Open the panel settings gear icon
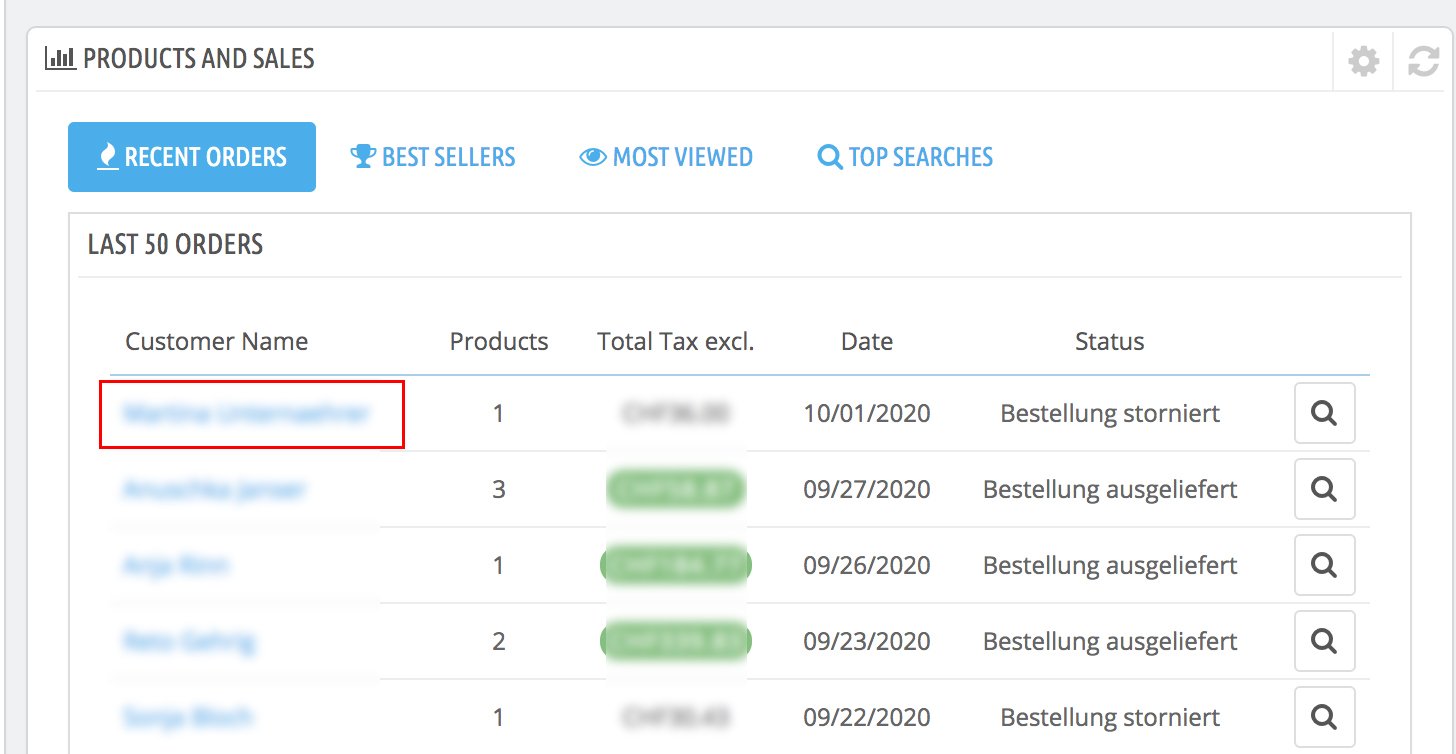The width and height of the screenshot is (1456, 754). click(x=1363, y=62)
